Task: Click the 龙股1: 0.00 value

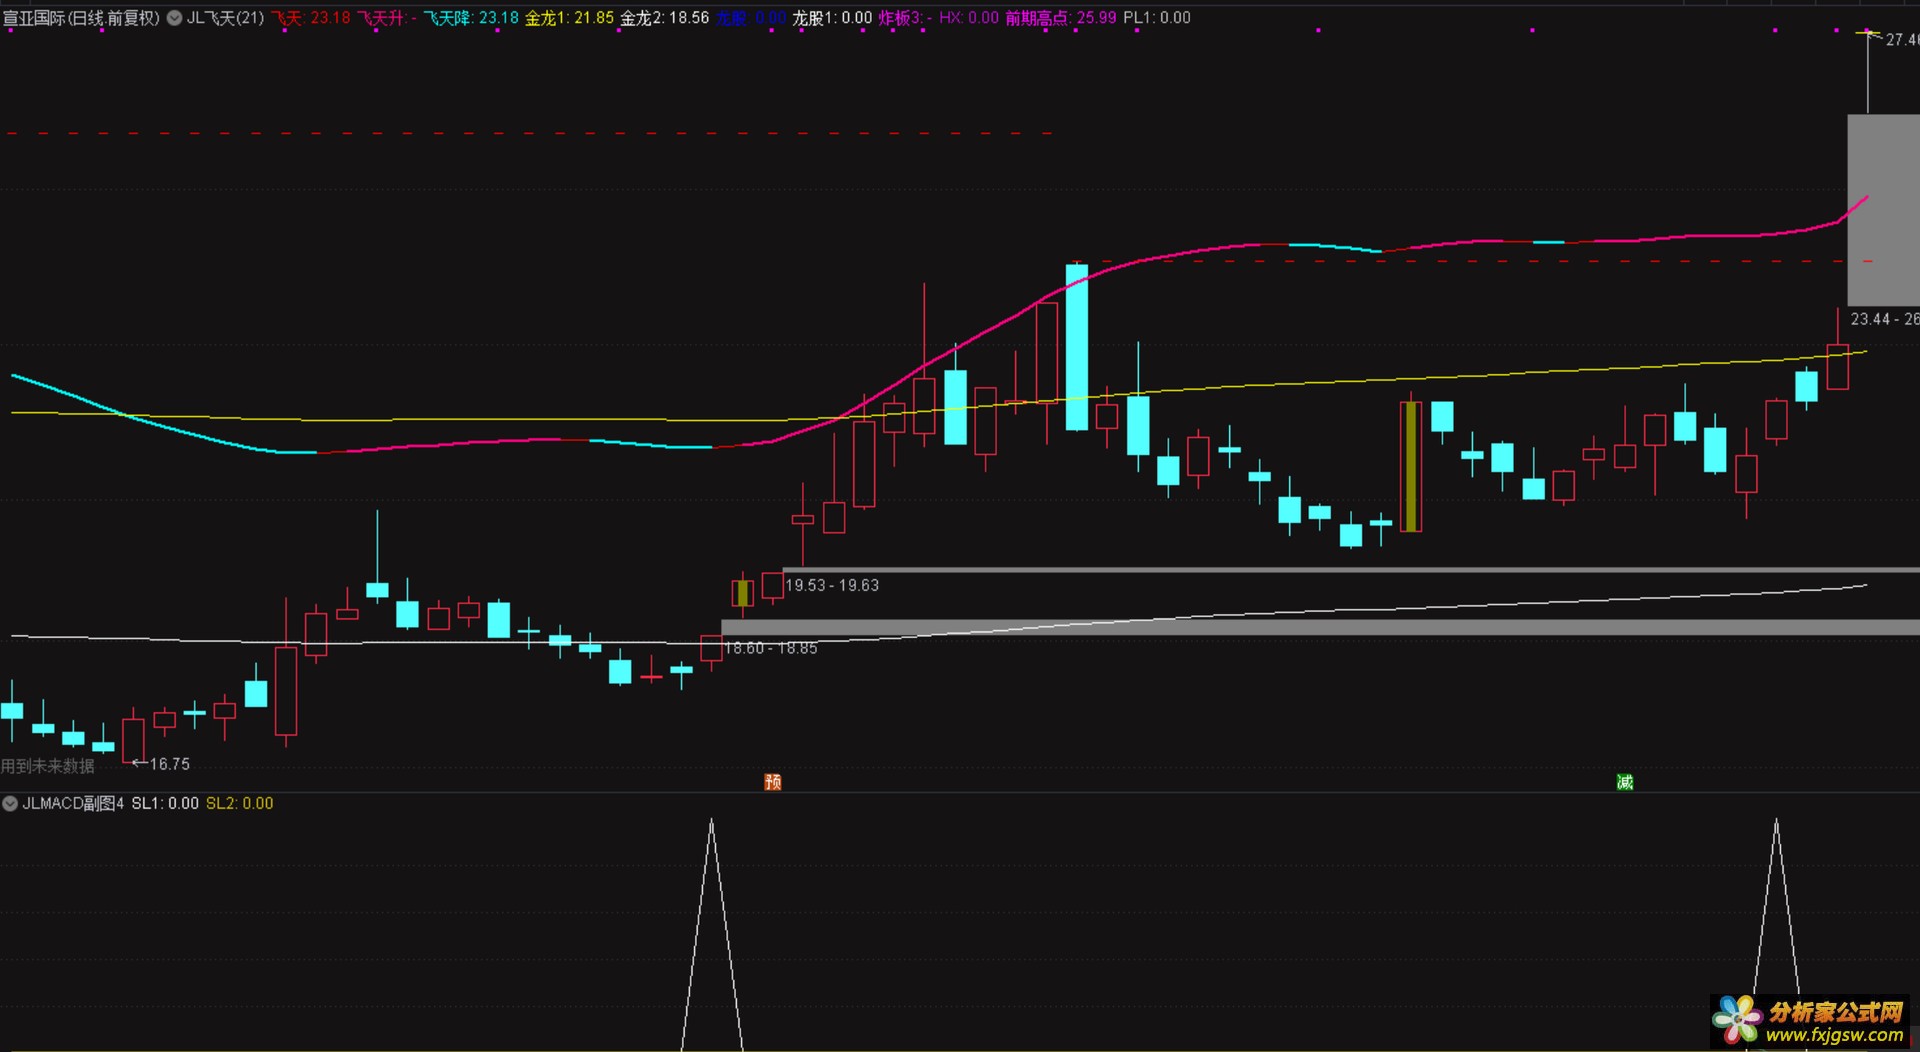Action: point(832,18)
